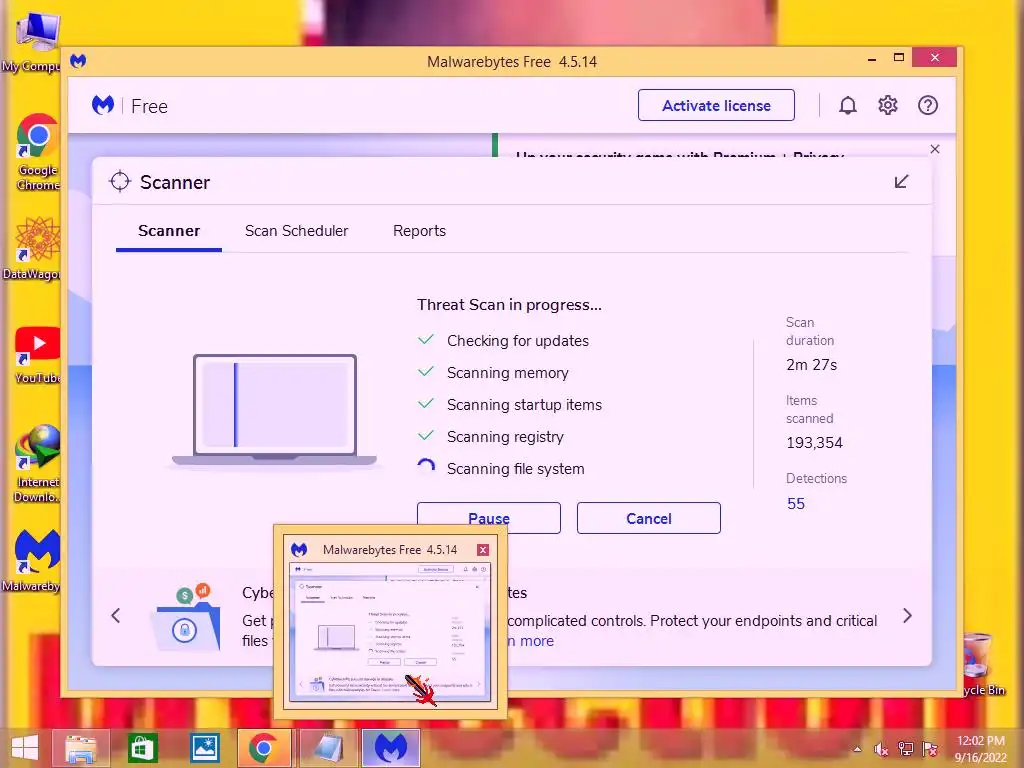Select the Internet Download Manager desktop shortcut
This screenshot has width=1024, height=768.
37,464
